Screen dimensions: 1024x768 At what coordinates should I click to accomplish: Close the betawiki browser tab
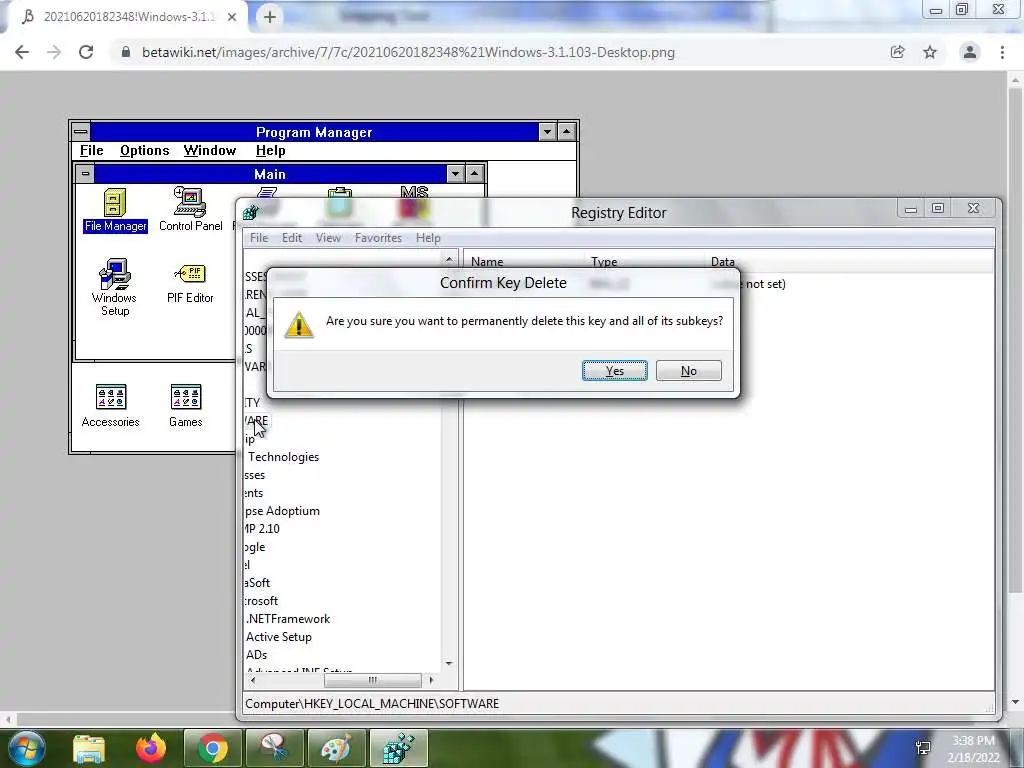click(232, 17)
